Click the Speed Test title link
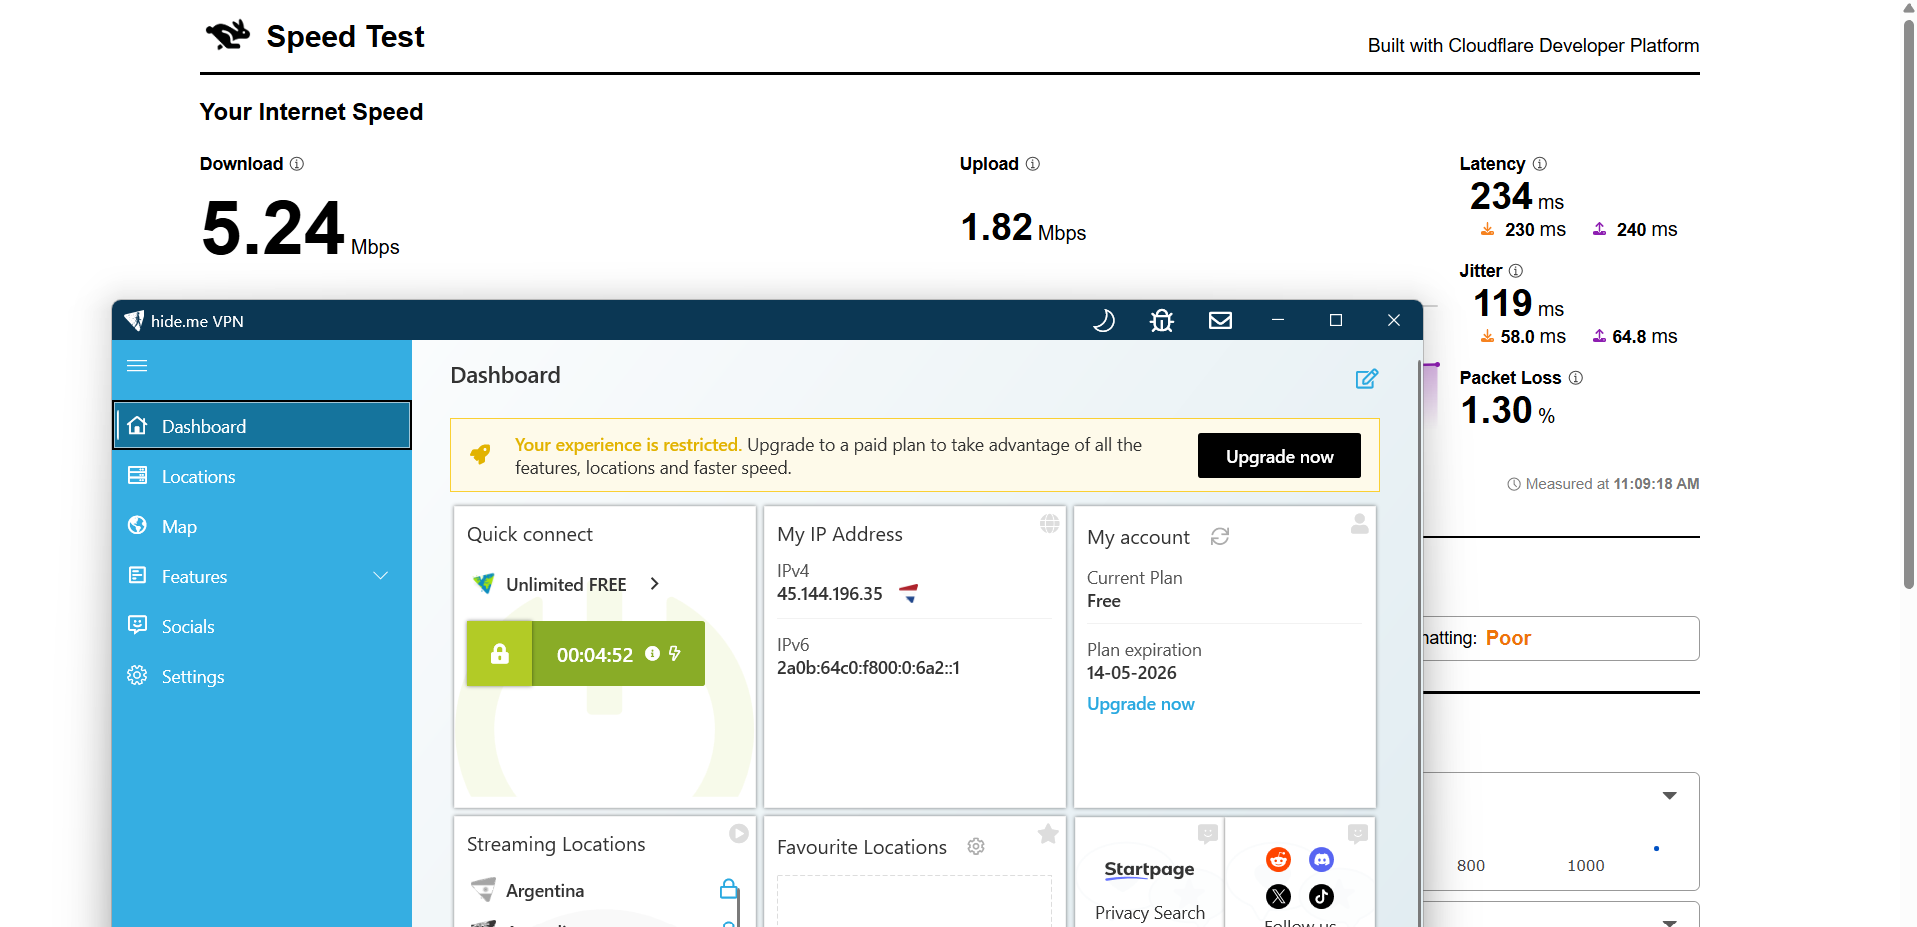 345,37
